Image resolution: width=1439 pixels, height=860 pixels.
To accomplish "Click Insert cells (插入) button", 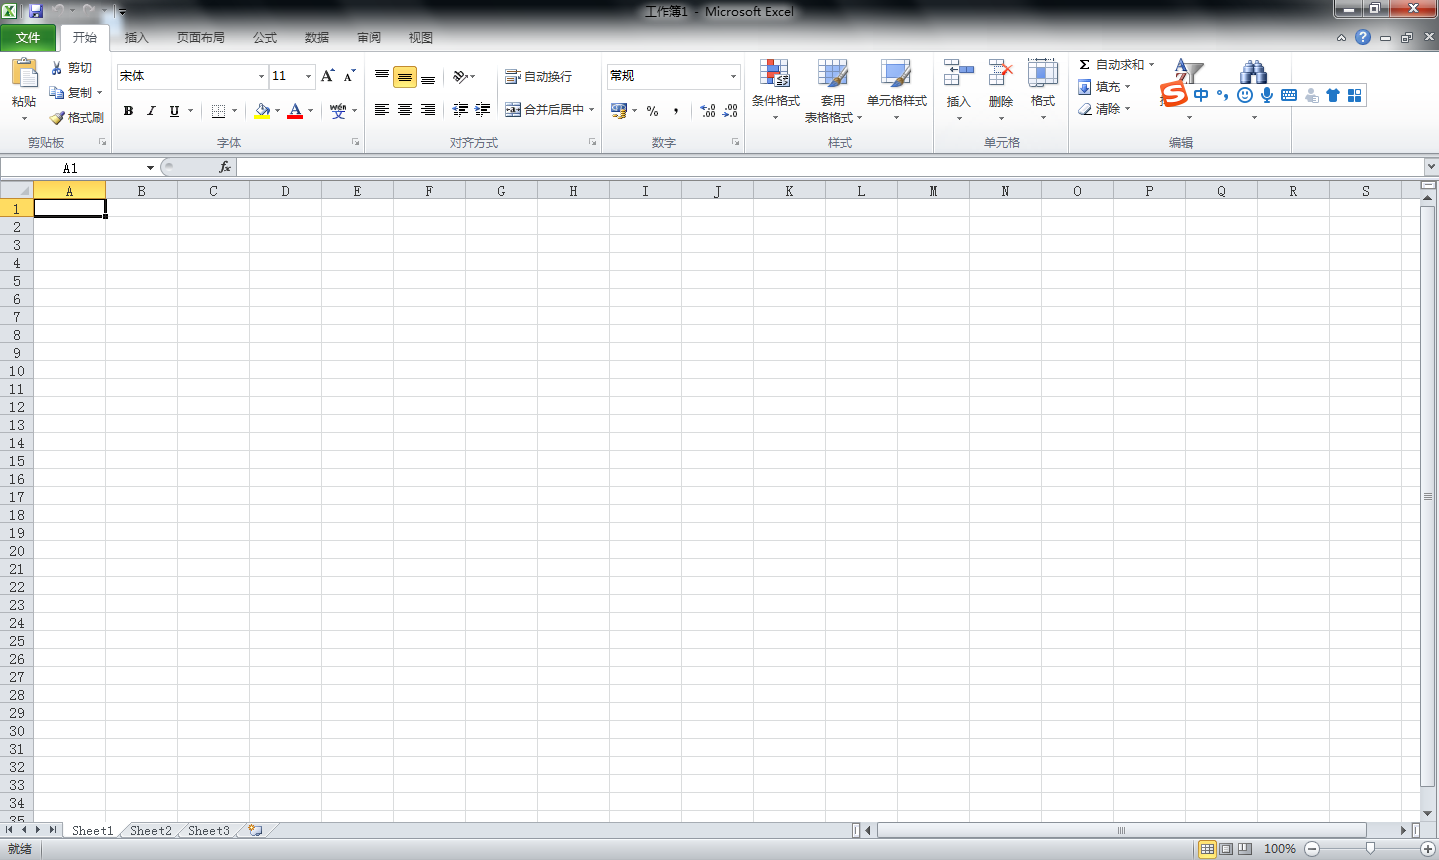I will [x=958, y=88].
